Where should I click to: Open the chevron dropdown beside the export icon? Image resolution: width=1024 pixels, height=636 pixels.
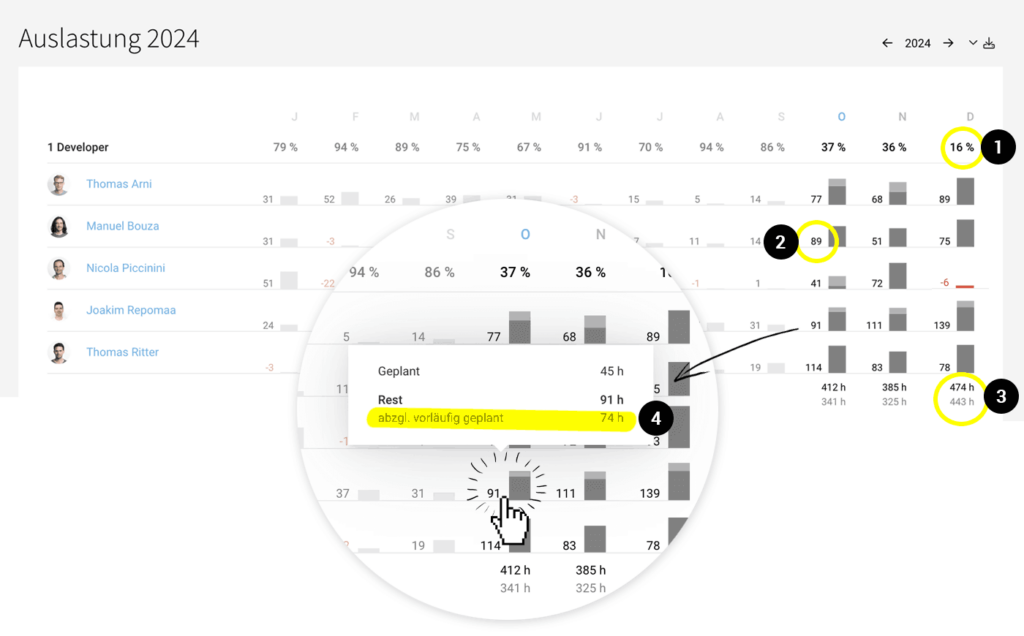(973, 43)
